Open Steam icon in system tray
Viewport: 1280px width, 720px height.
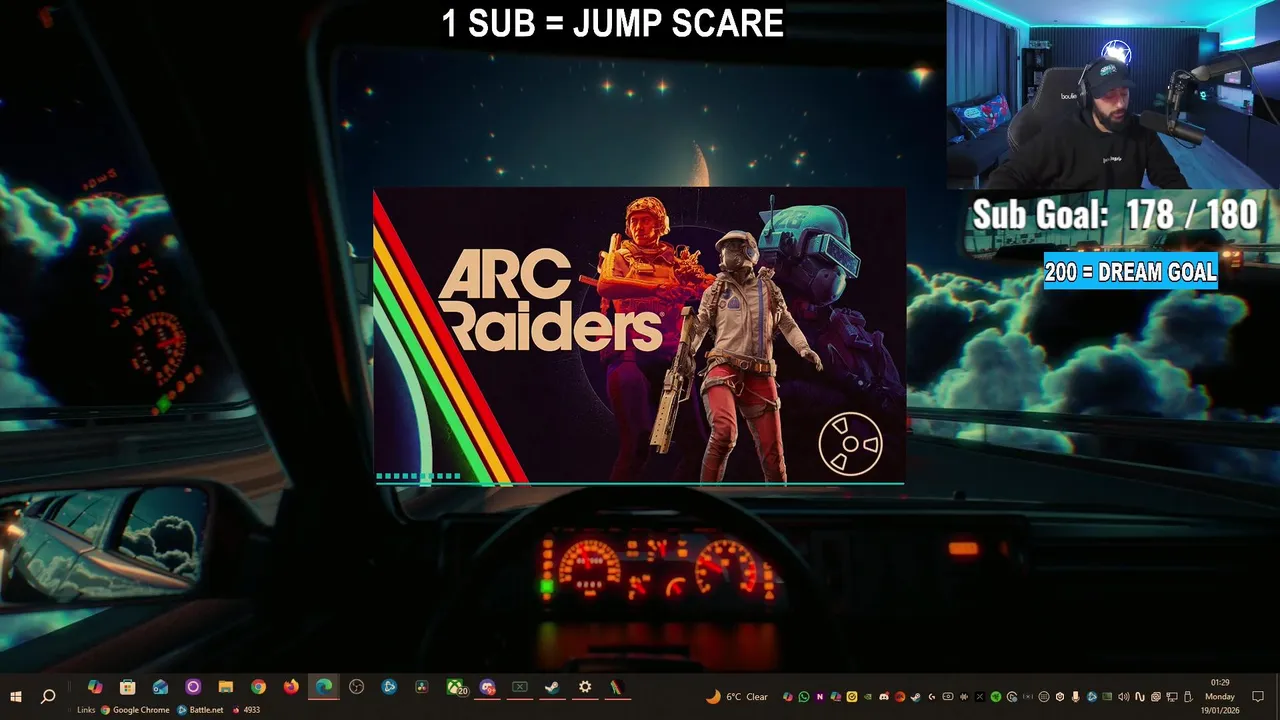[916, 697]
